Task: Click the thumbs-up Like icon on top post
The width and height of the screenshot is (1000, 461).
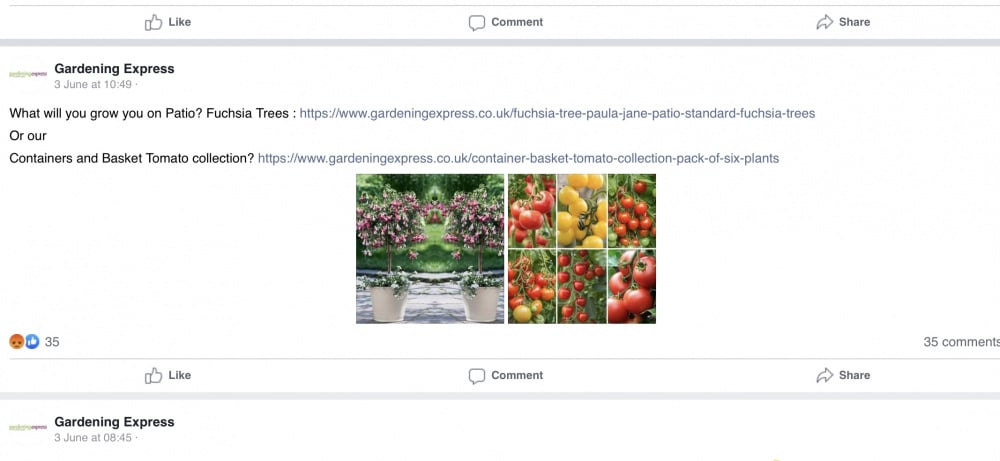Action: (x=154, y=22)
